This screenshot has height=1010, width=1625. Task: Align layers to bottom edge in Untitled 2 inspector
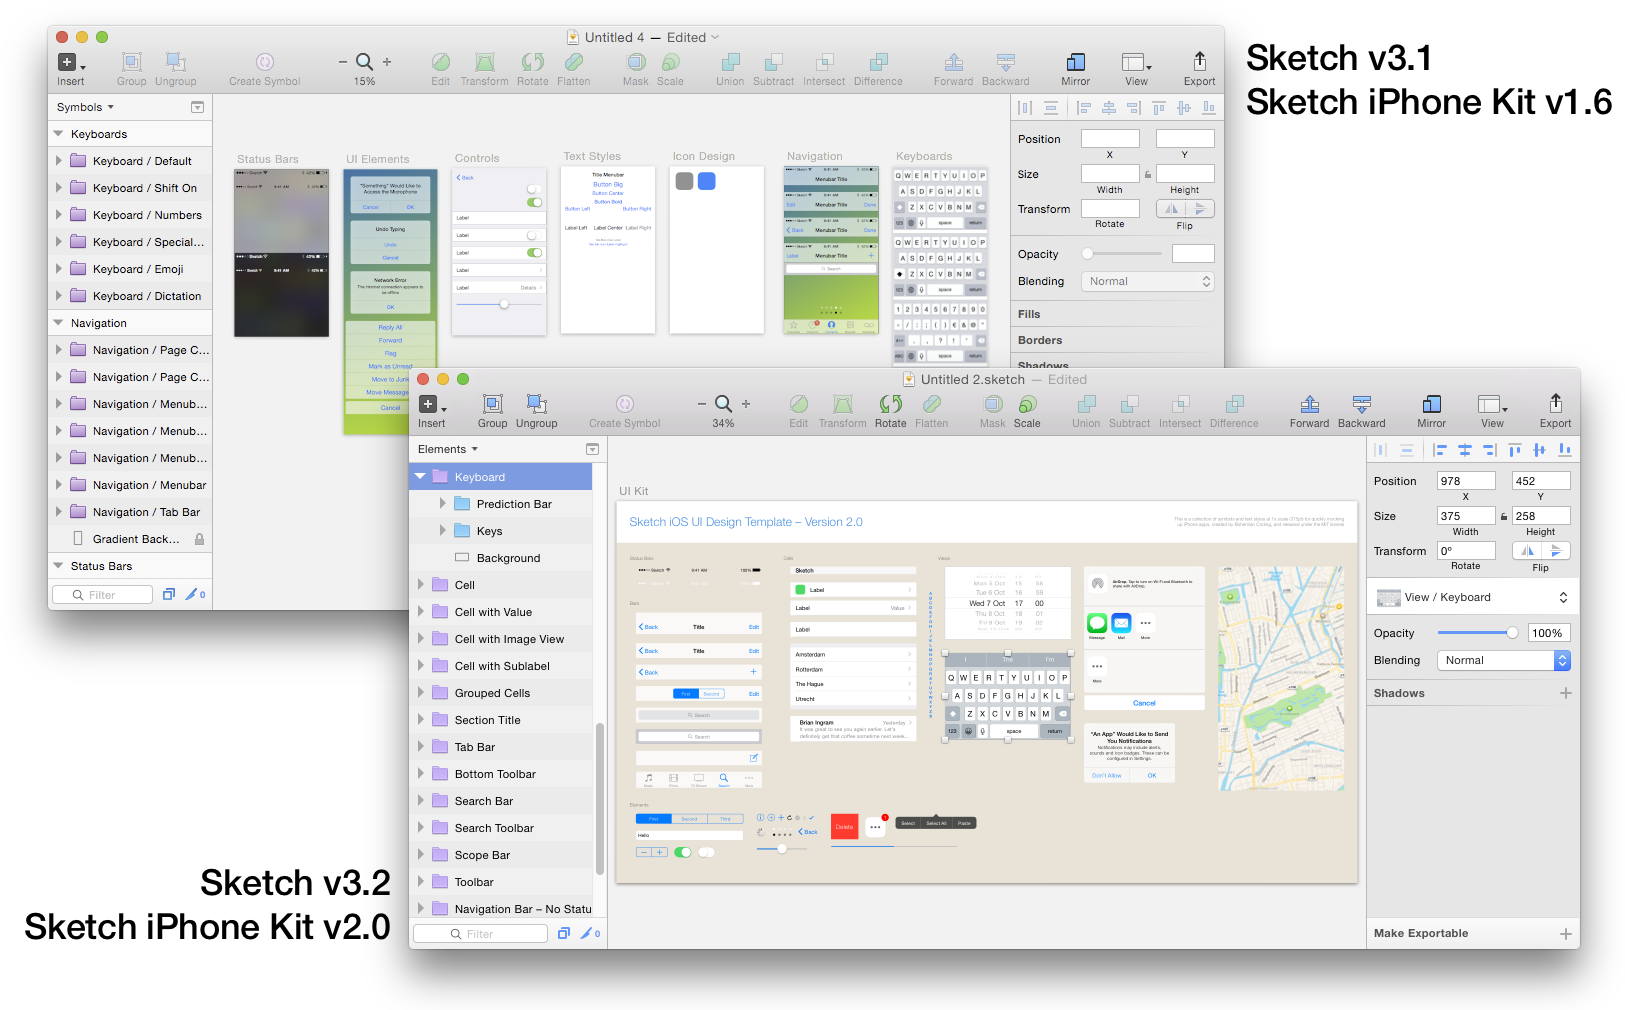(1564, 450)
